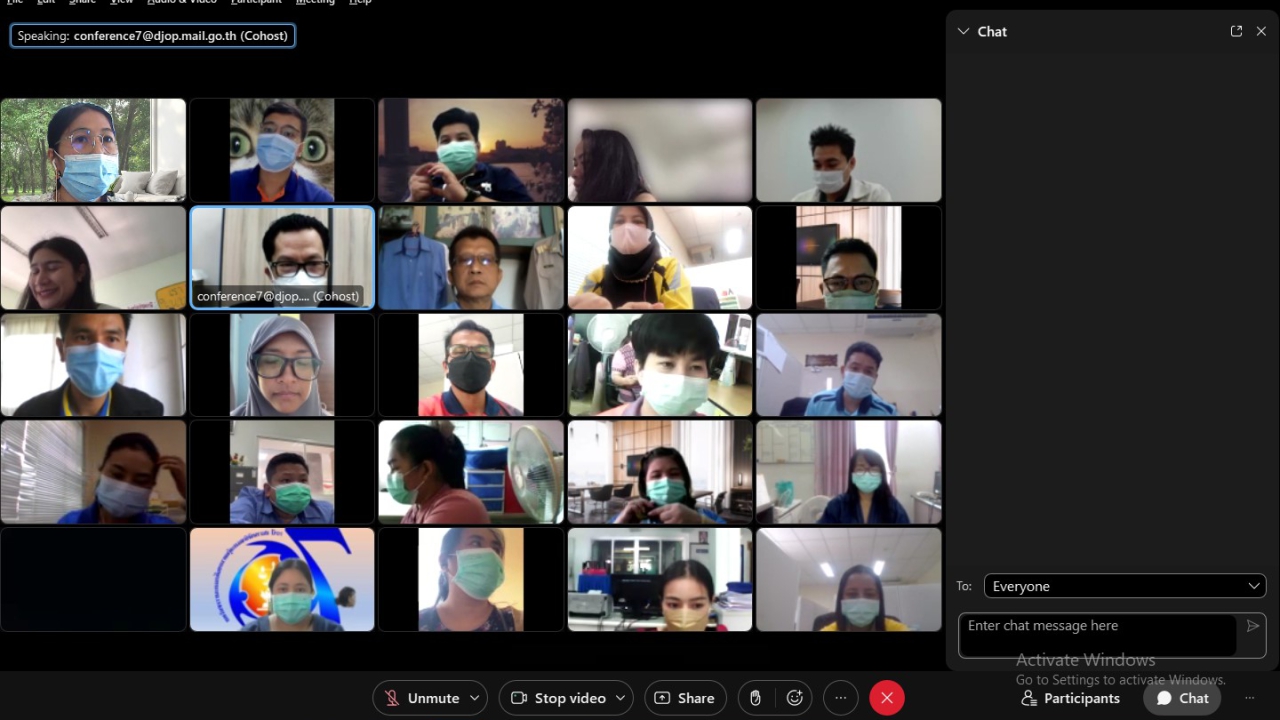Raise hand using the hand icon

click(x=756, y=698)
